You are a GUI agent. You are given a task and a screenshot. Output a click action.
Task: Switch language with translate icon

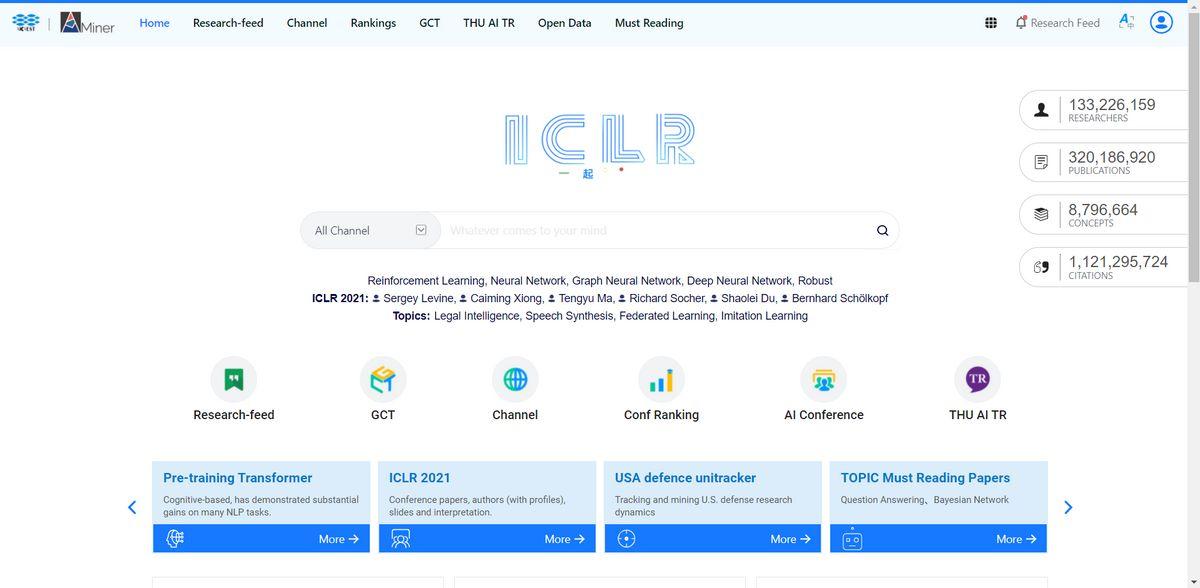point(1127,21)
